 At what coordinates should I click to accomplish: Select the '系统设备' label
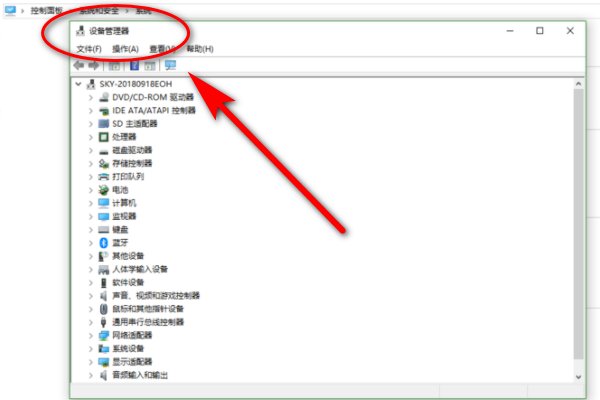[x=128, y=349]
